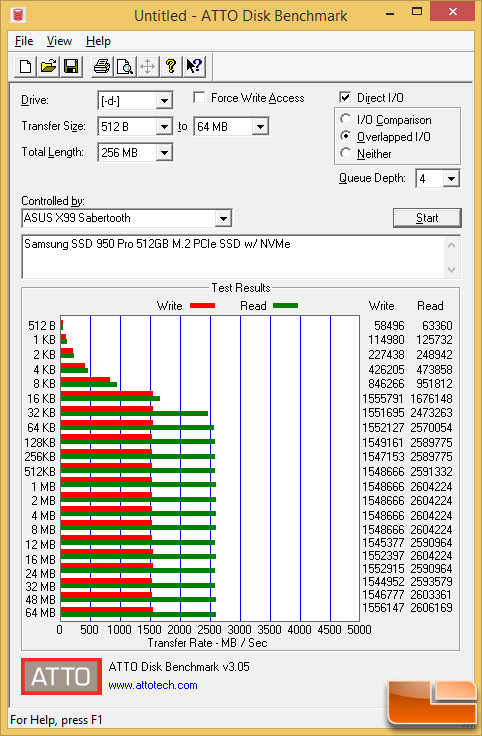Open a file with the folder icon
482x736 pixels.
pyautogui.click(x=48, y=66)
